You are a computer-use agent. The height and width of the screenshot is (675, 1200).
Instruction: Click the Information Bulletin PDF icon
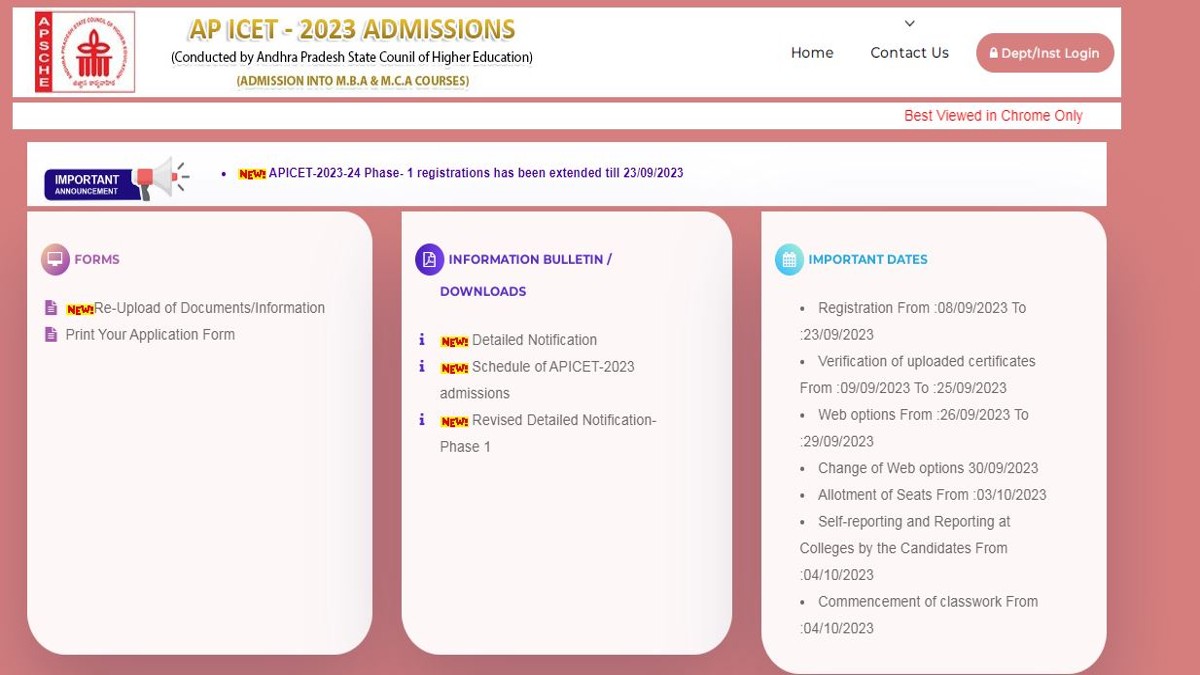pos(429,260)
